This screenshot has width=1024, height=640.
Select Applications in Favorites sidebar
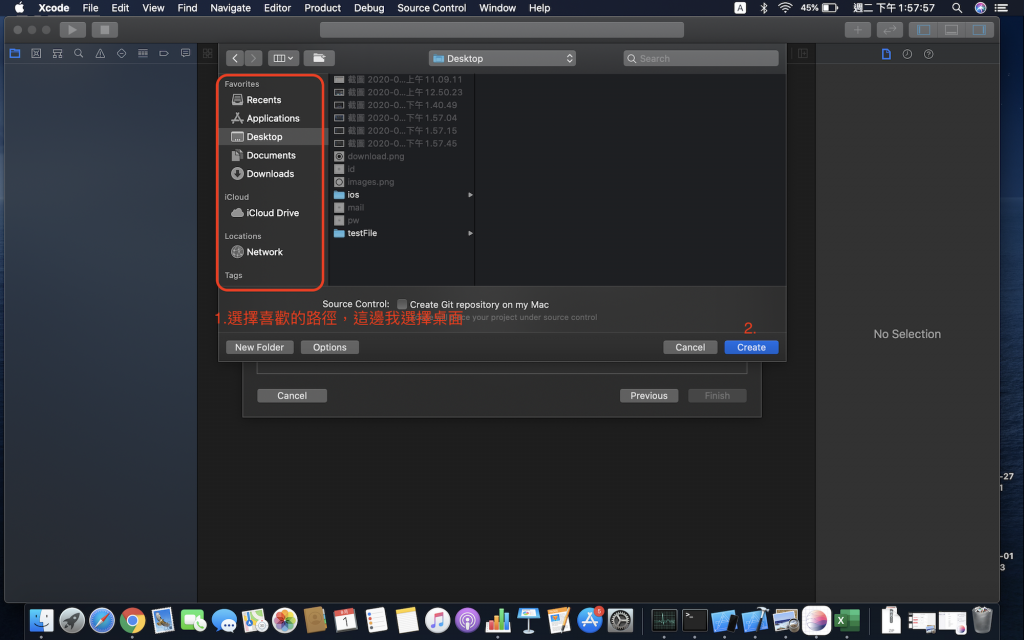click(x=273, y=118)
